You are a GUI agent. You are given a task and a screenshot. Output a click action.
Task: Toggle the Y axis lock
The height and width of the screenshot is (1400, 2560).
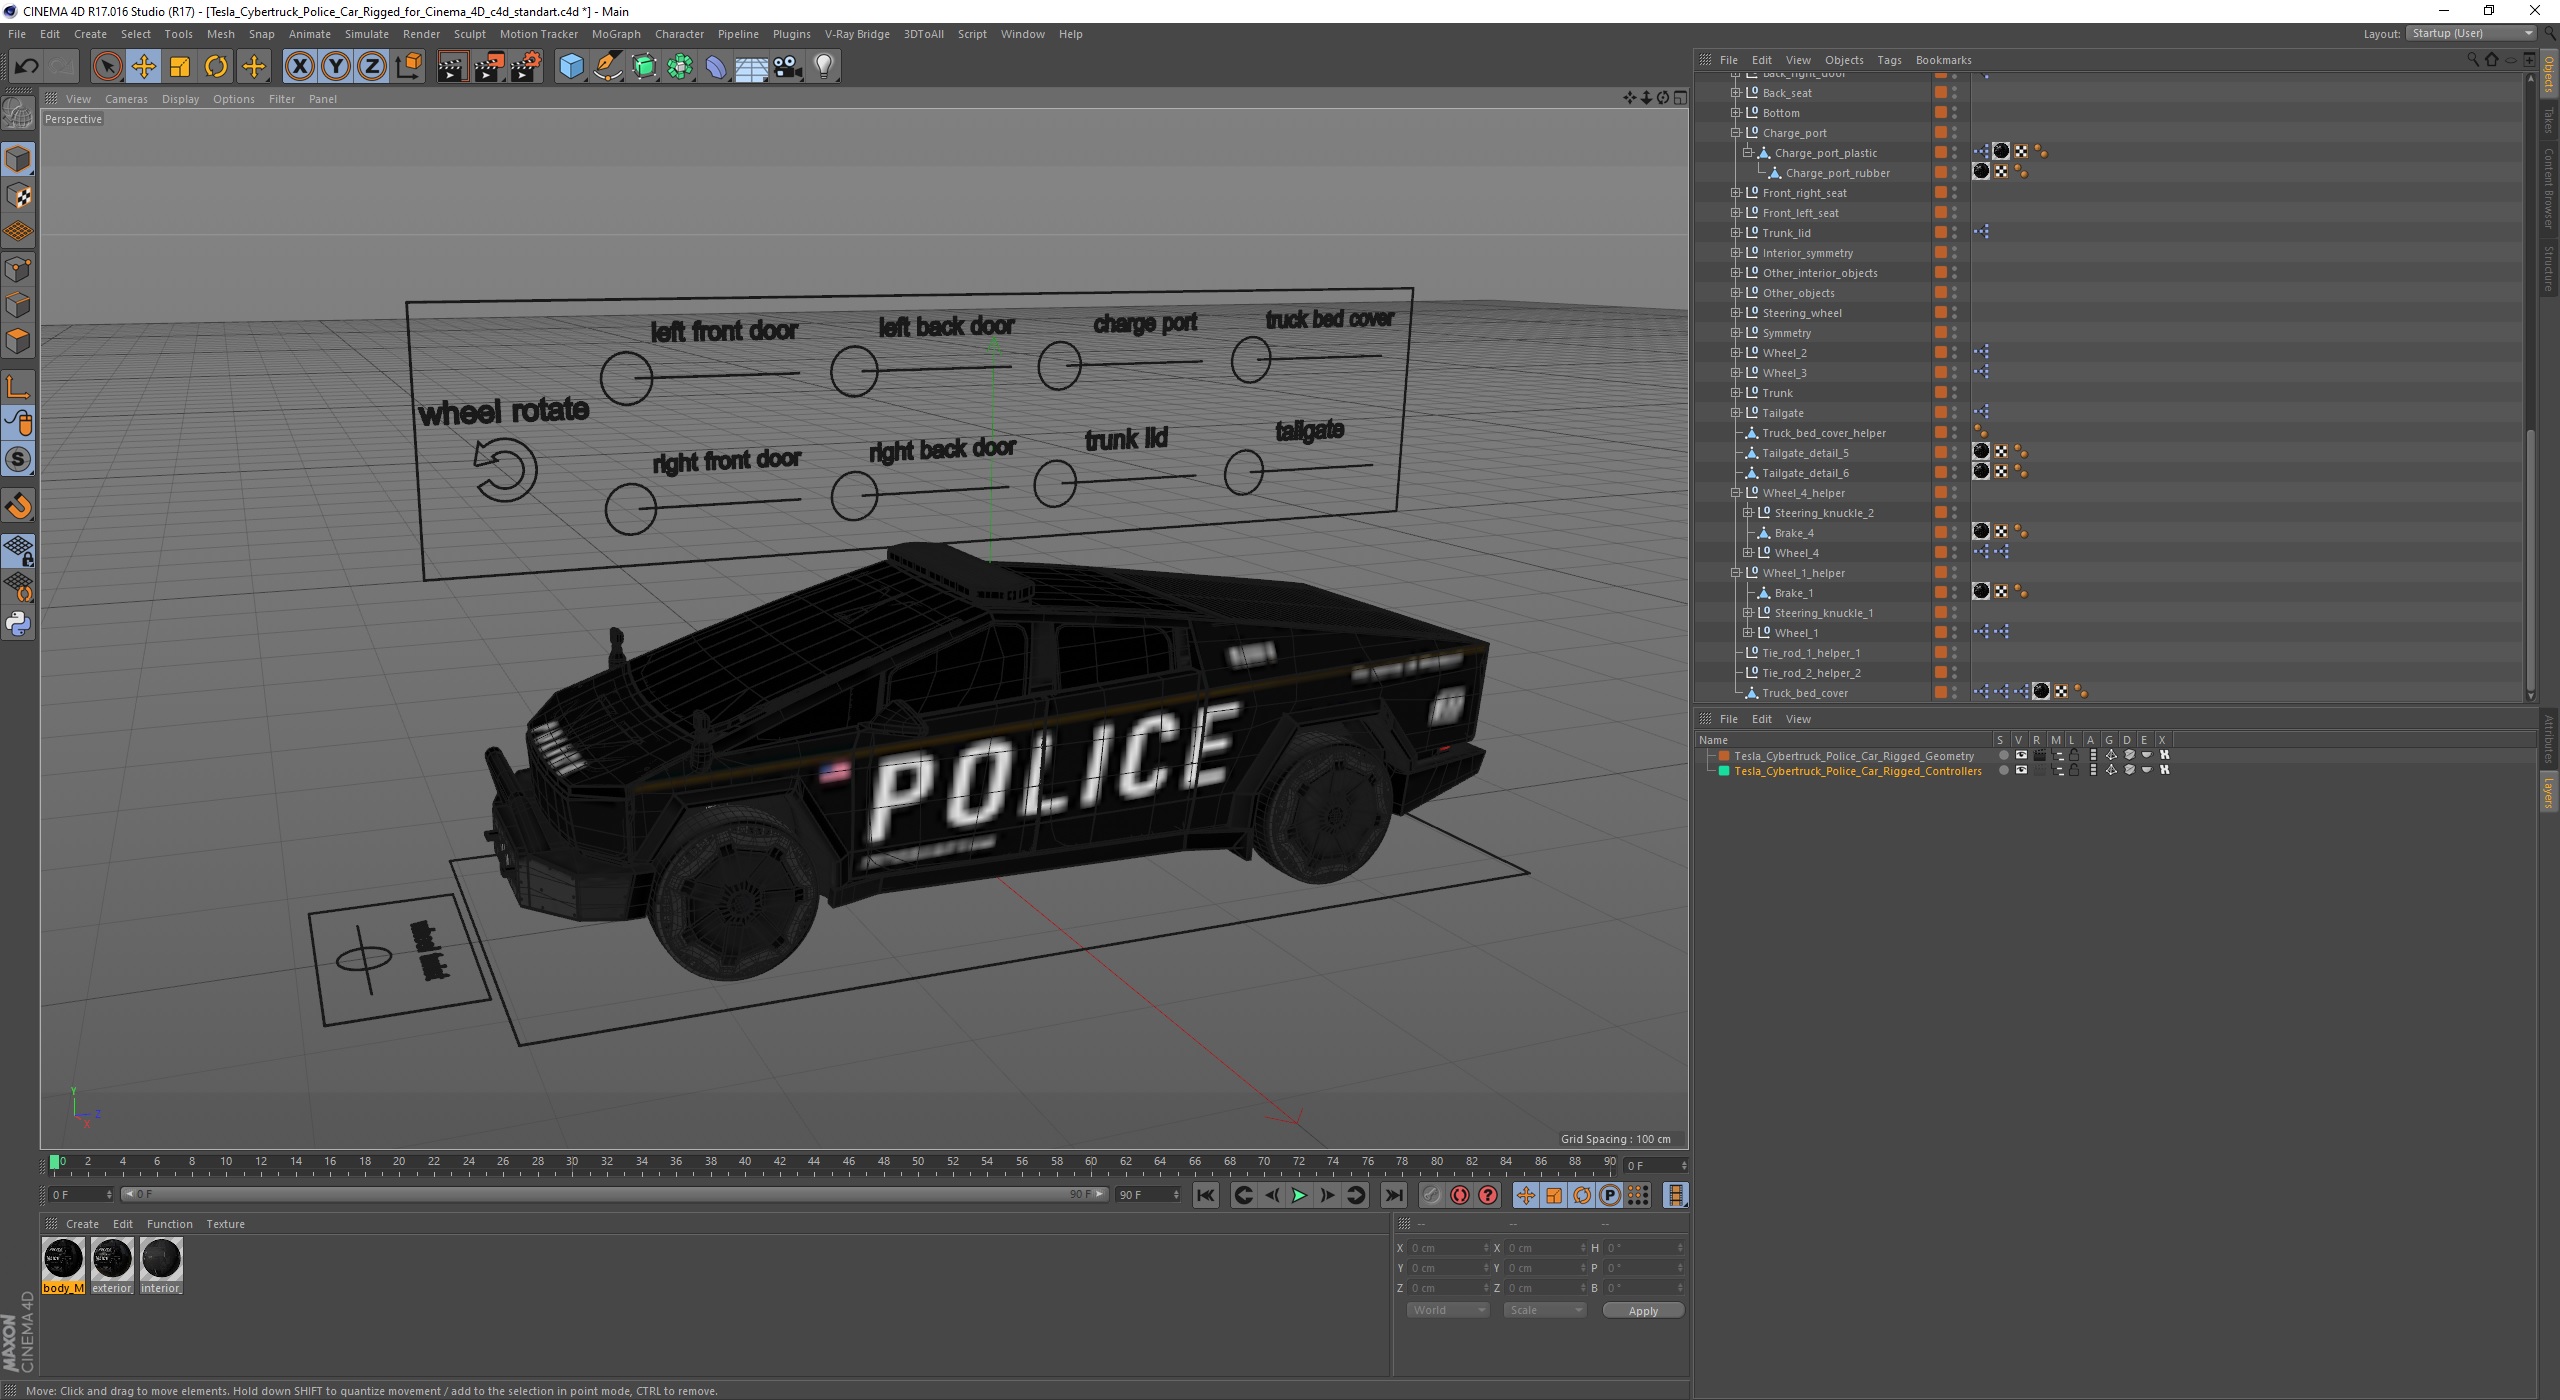tap(336, 66)
